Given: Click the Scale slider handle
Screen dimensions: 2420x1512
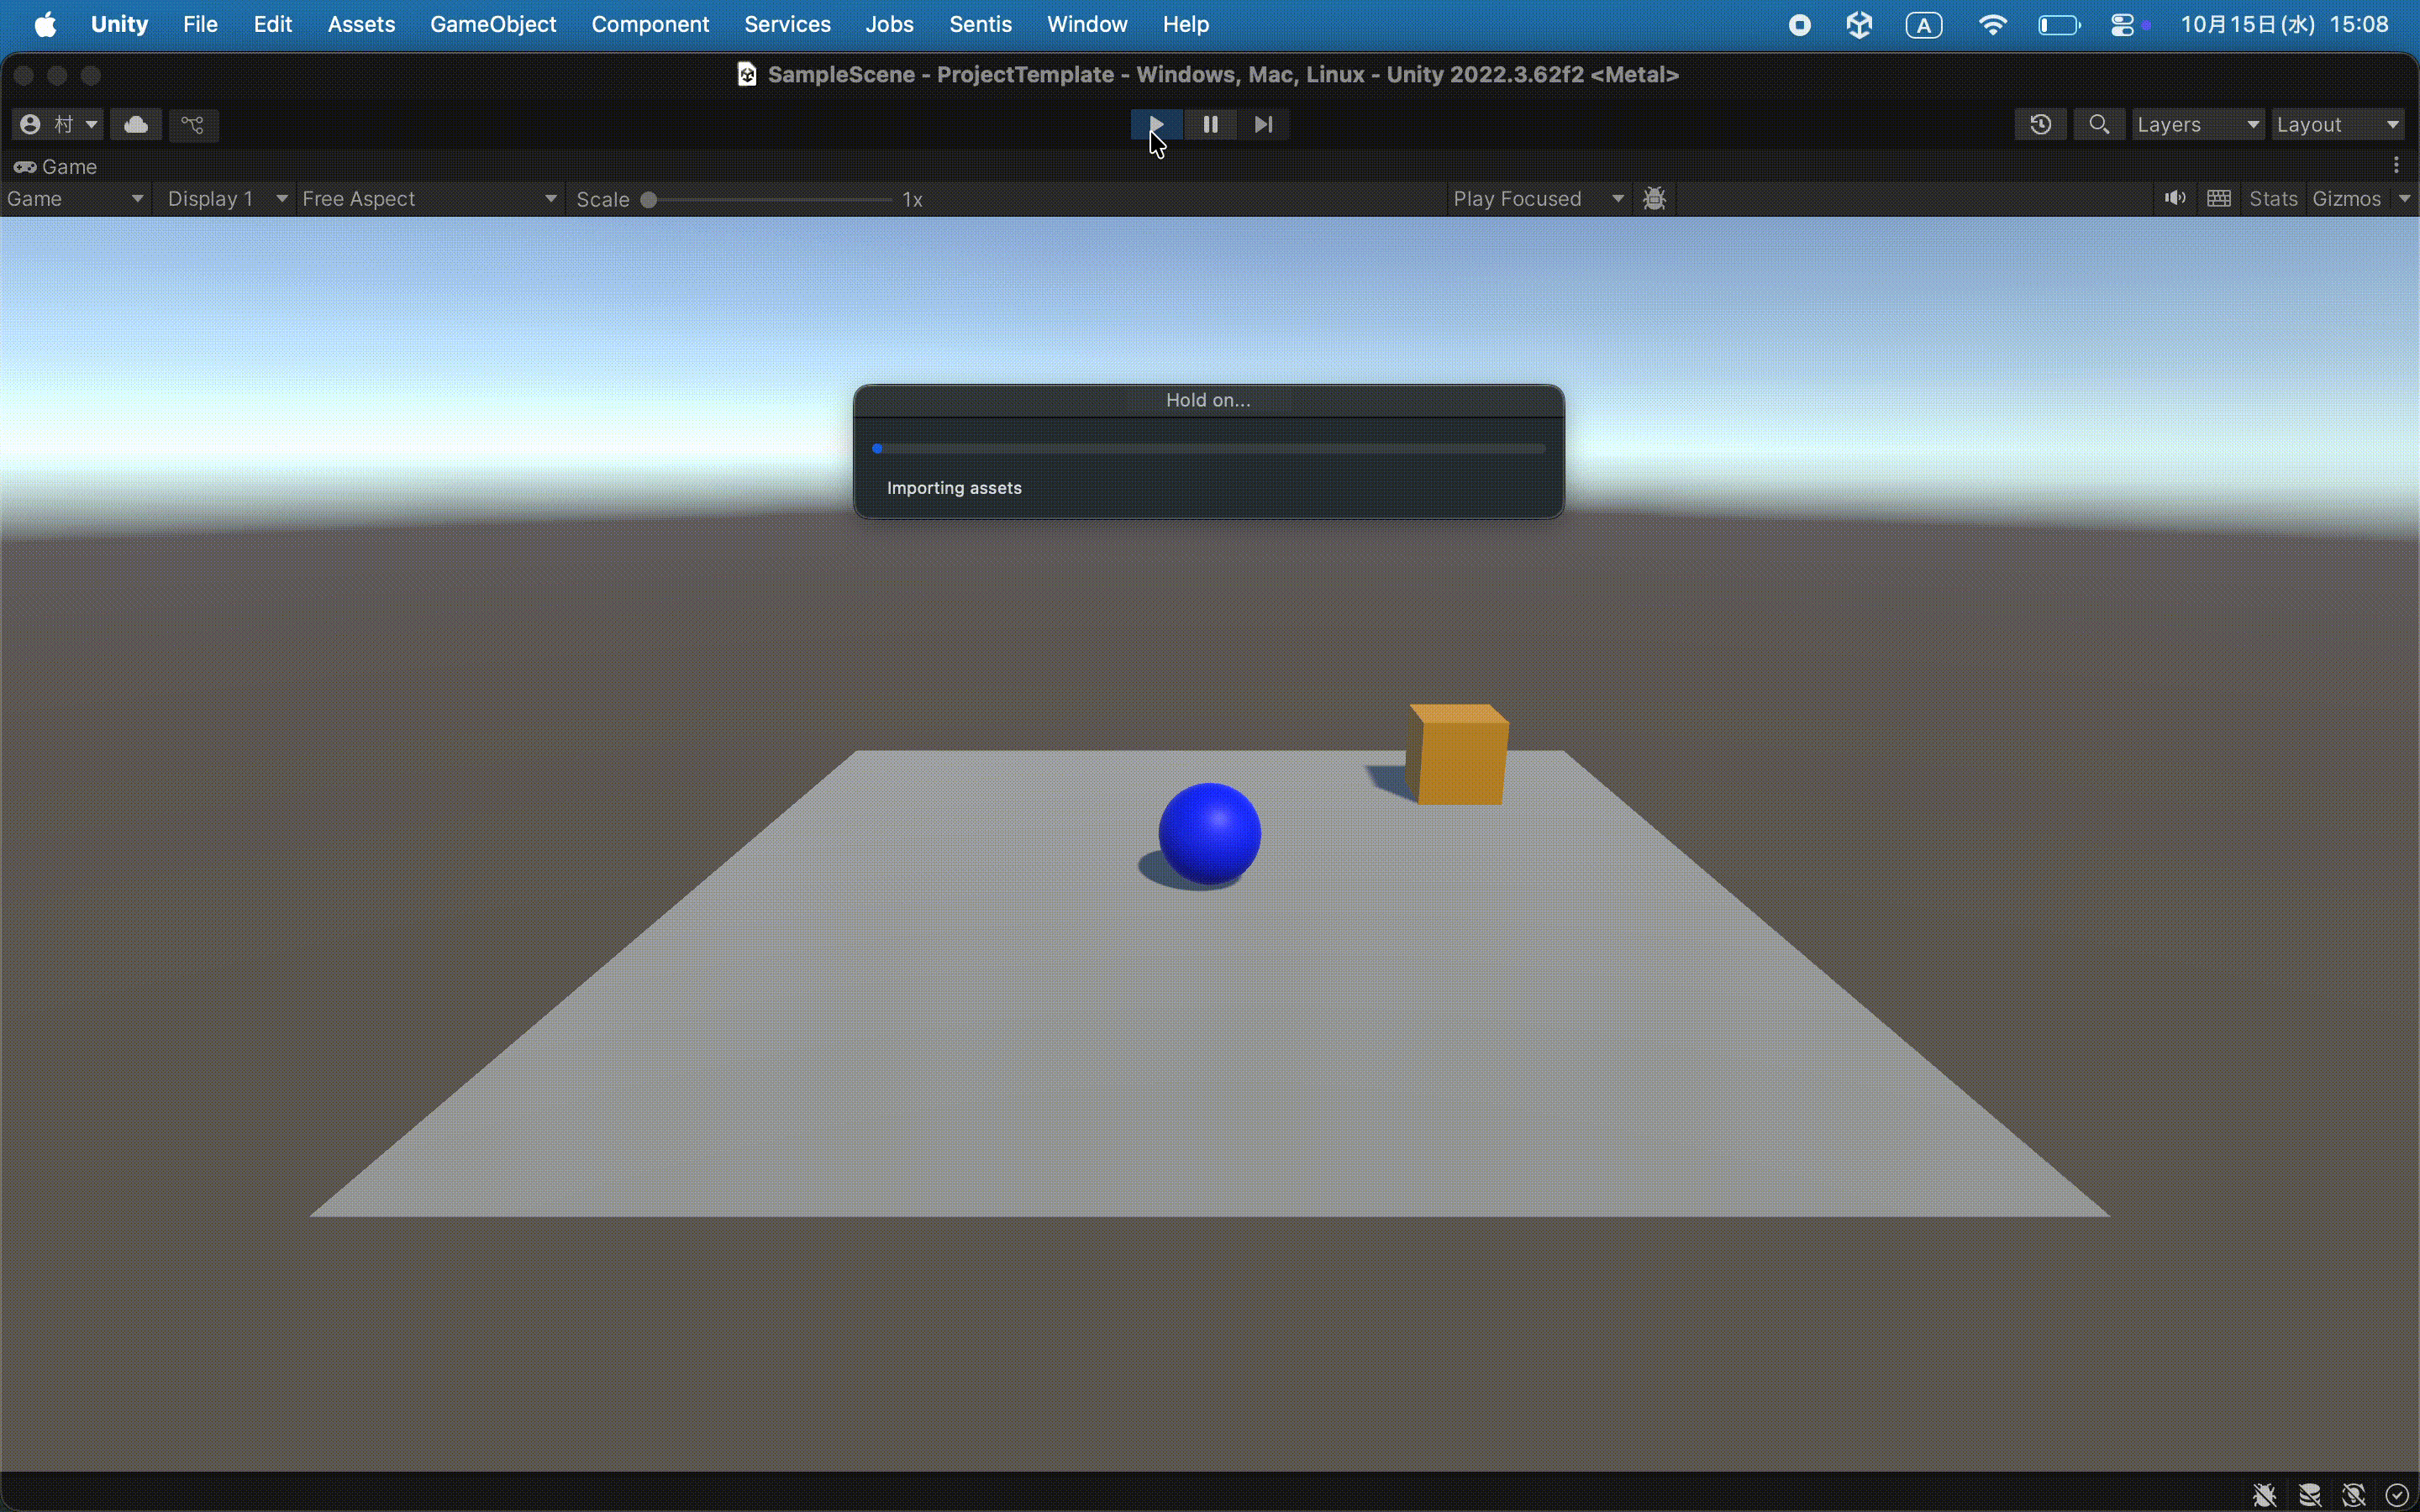Looking at the screenshot, I should coord(649,199).
